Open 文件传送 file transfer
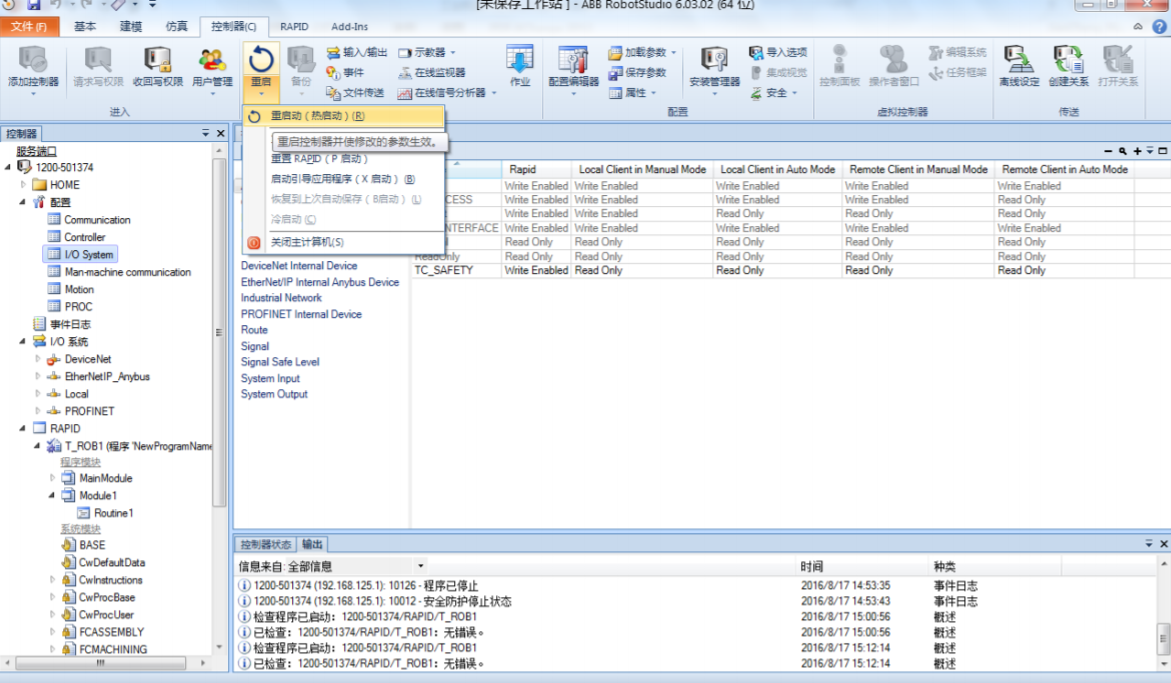Viewport: 1171px width, 683px height. [355, 93]
